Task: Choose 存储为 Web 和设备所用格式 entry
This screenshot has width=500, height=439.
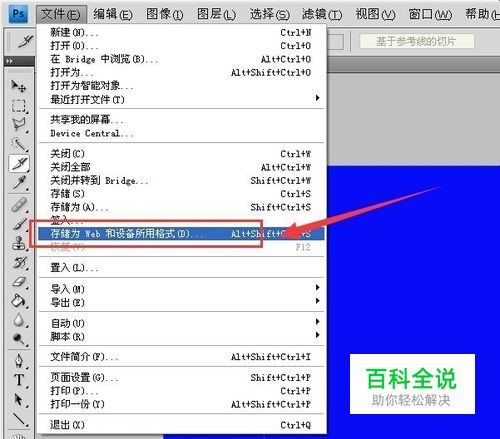Action: pyautogui.click(x=181, y=234)
